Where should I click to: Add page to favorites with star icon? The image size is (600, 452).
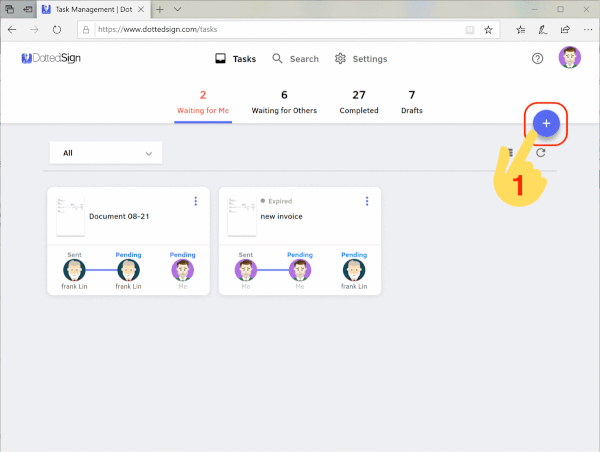[x=488, y=30]
